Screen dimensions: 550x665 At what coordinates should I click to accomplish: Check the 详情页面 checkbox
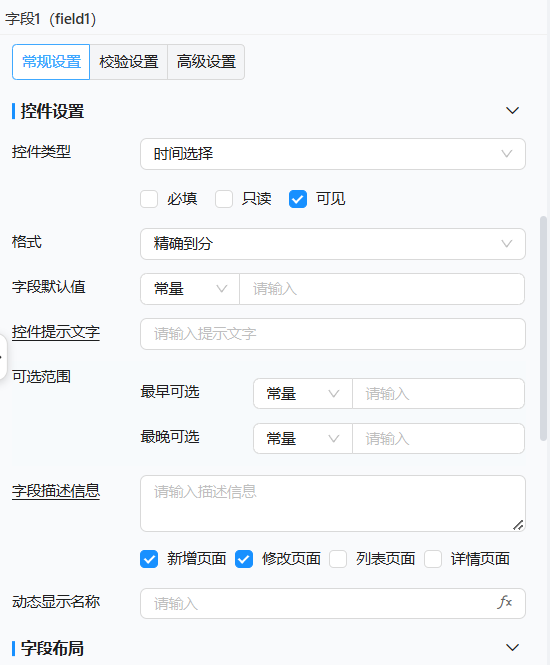coord(433,559)
